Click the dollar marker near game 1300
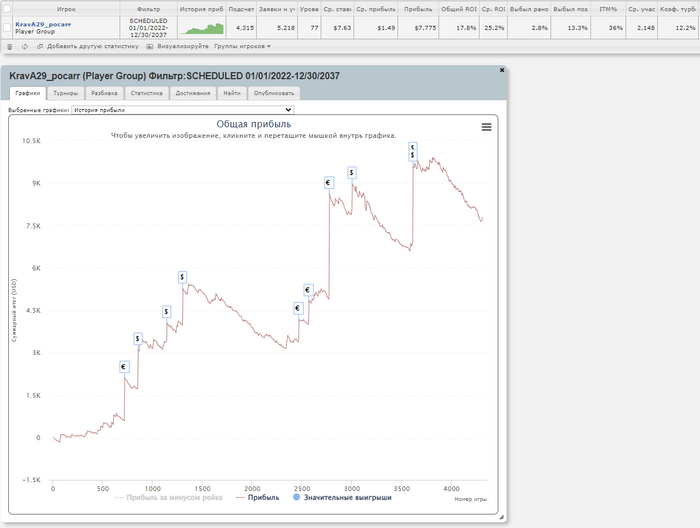Screen dimensions: 700x528 [x=182, y=277]
